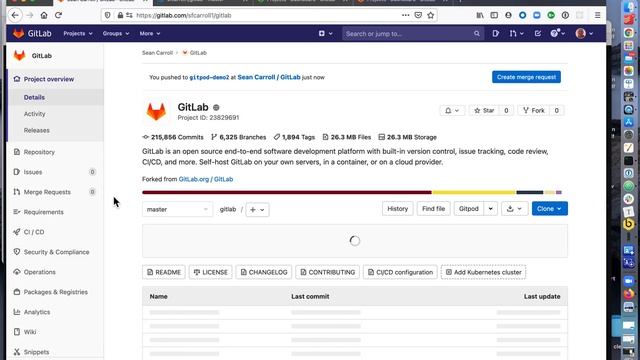Open the navbar Issues icon

496,33
